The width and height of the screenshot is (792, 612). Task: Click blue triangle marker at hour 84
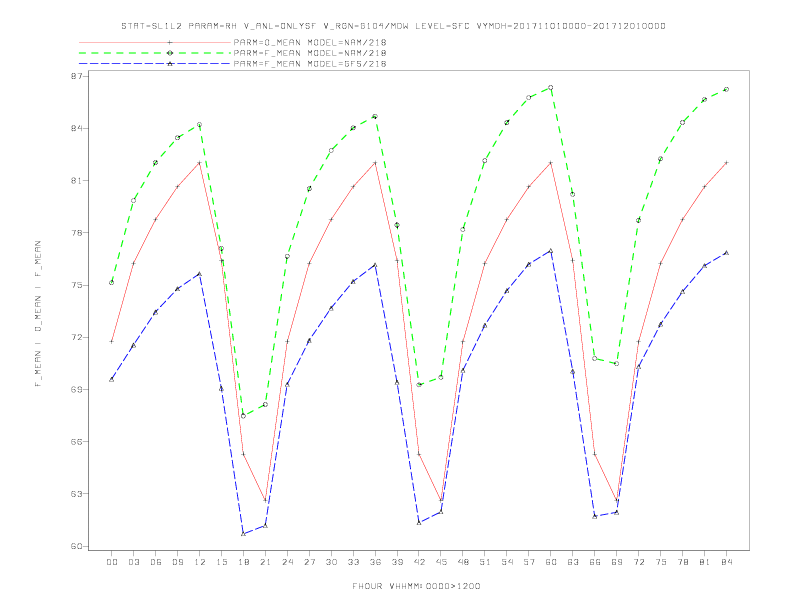[726, 252]
